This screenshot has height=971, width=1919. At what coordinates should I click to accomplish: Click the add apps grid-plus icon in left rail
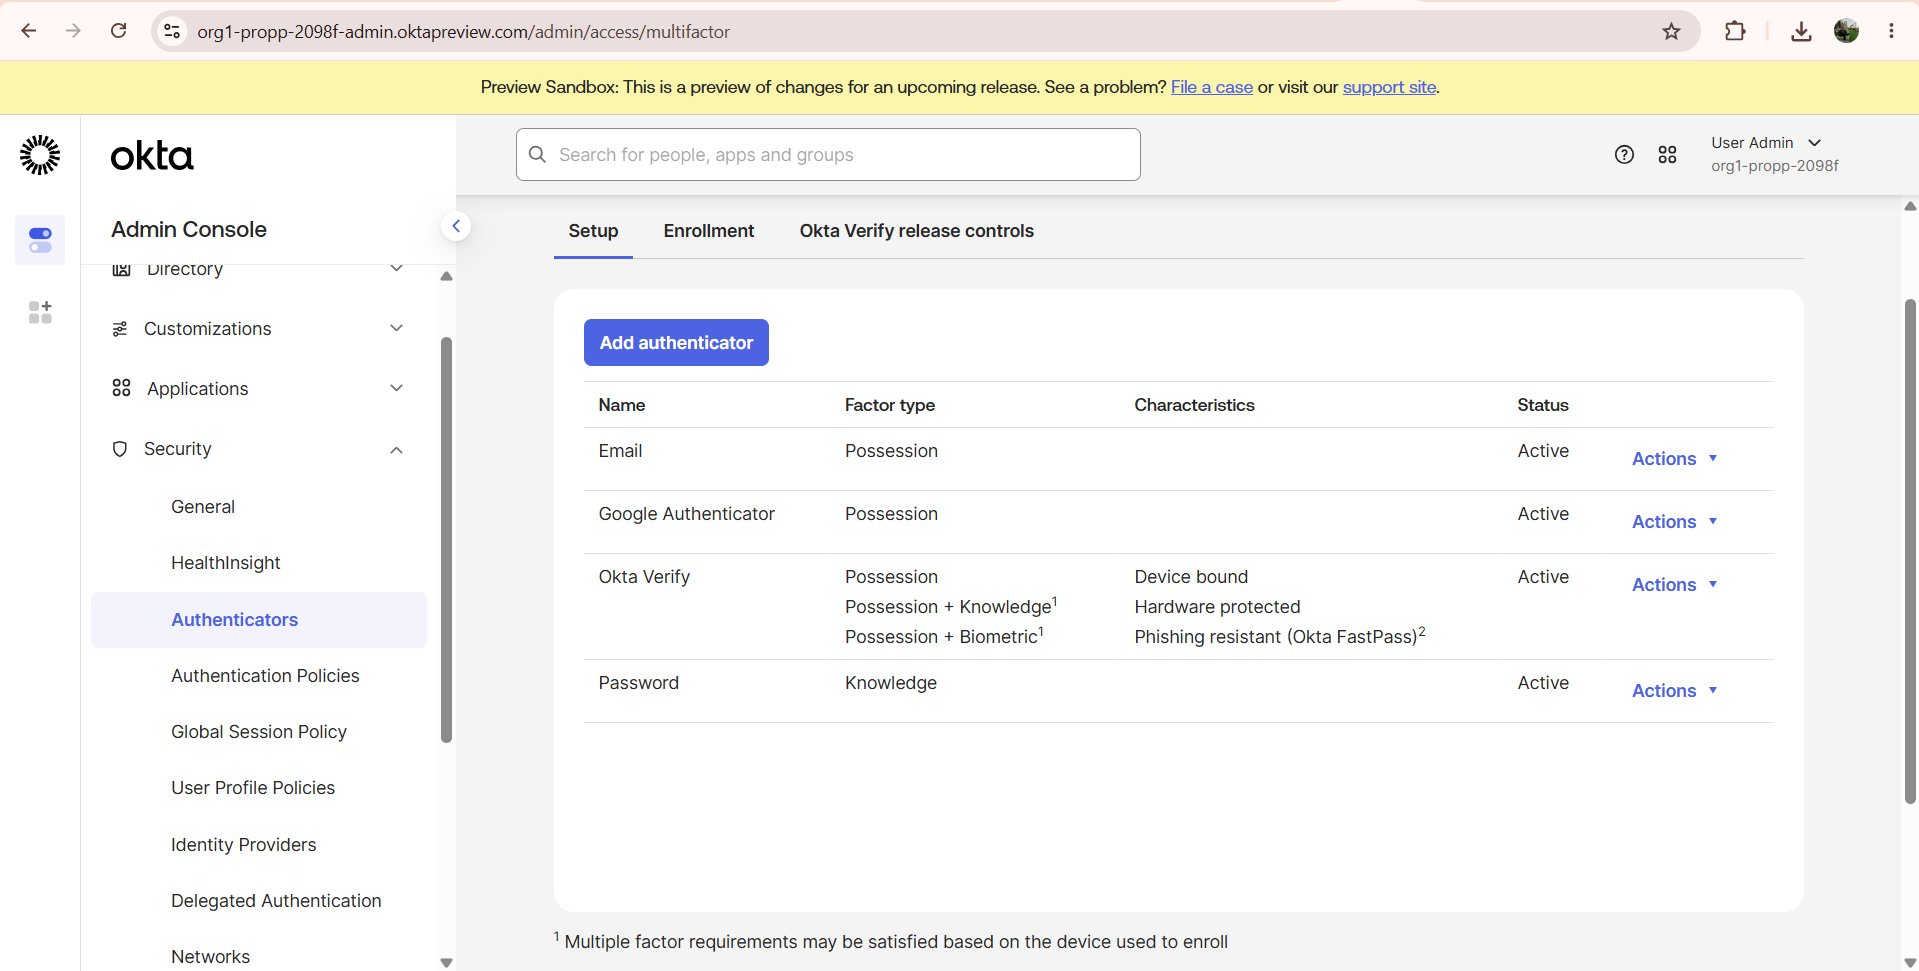click(x=40, y=312)
